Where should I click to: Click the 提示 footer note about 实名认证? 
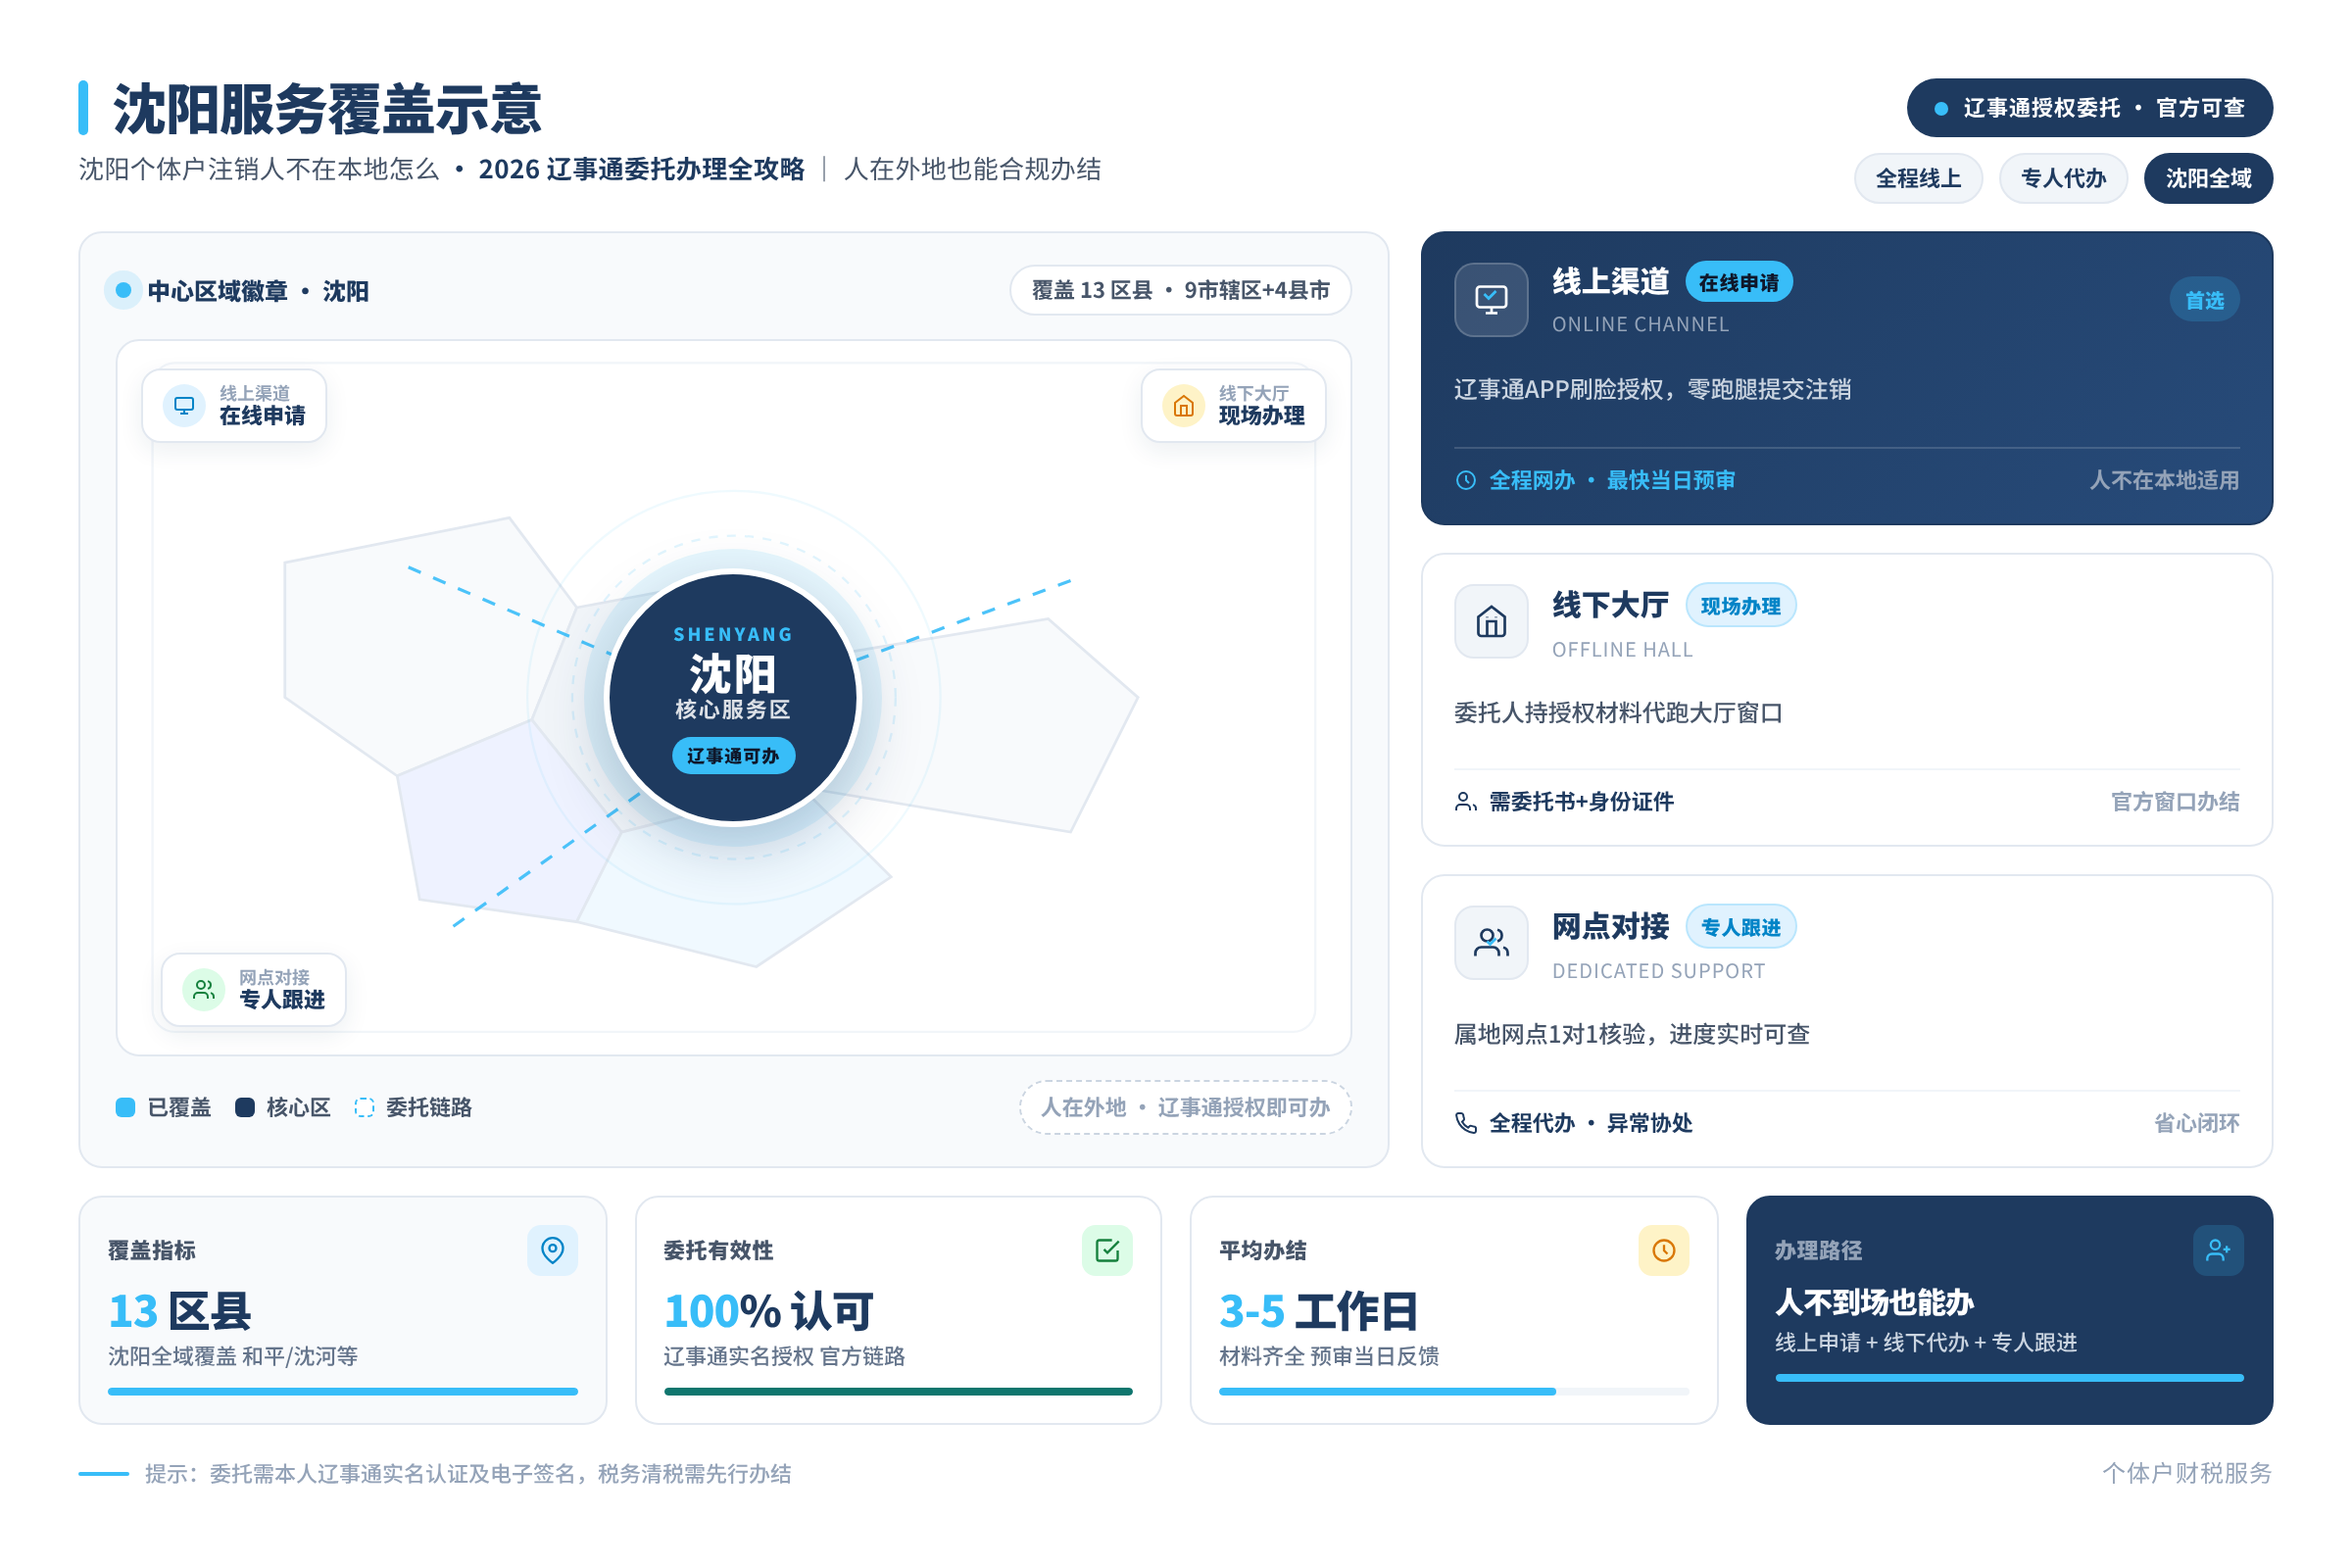click(468, 1473)
